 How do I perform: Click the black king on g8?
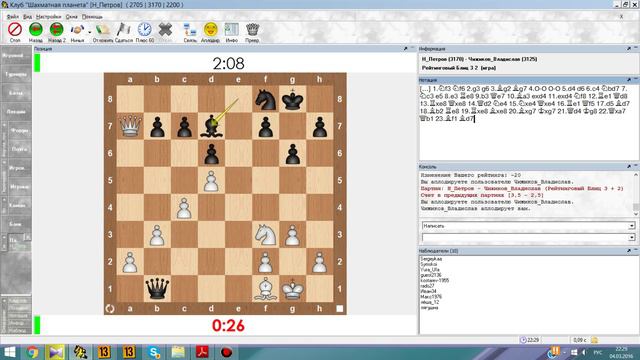[x=293, y=99]
